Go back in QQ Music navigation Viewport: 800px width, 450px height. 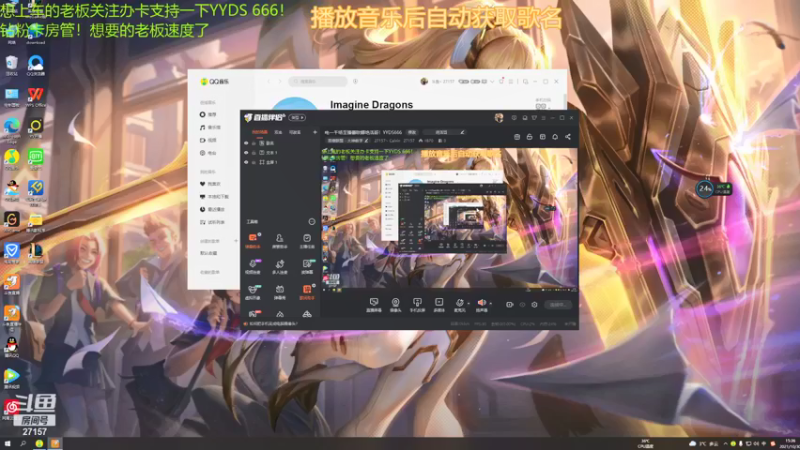[x=269, y=81]
